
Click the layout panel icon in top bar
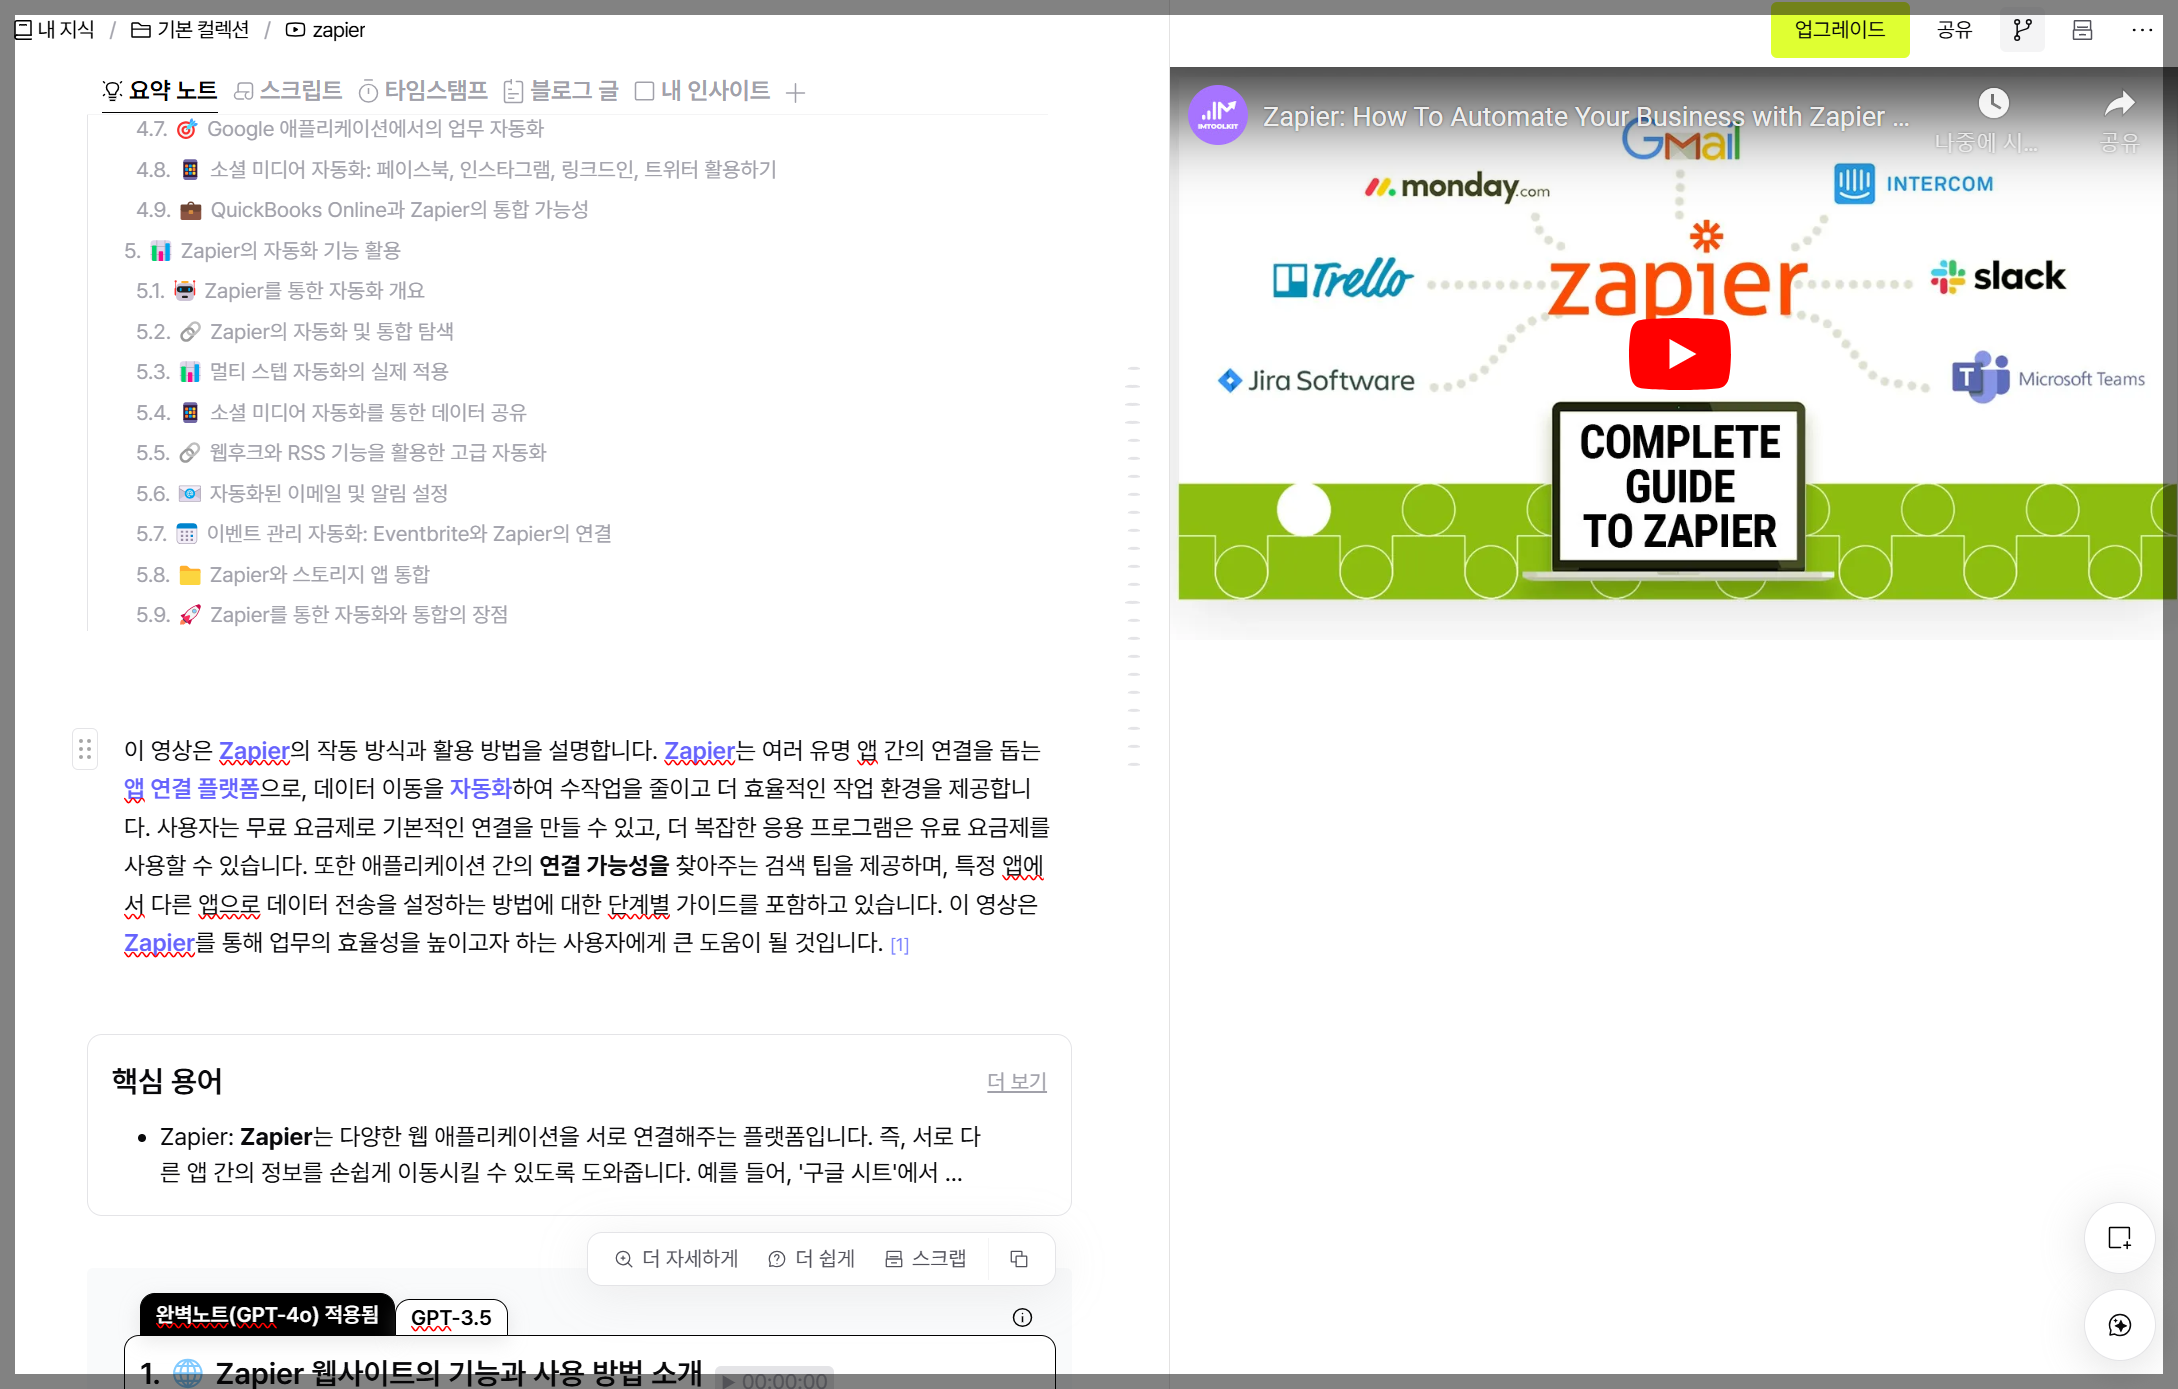2082,30
